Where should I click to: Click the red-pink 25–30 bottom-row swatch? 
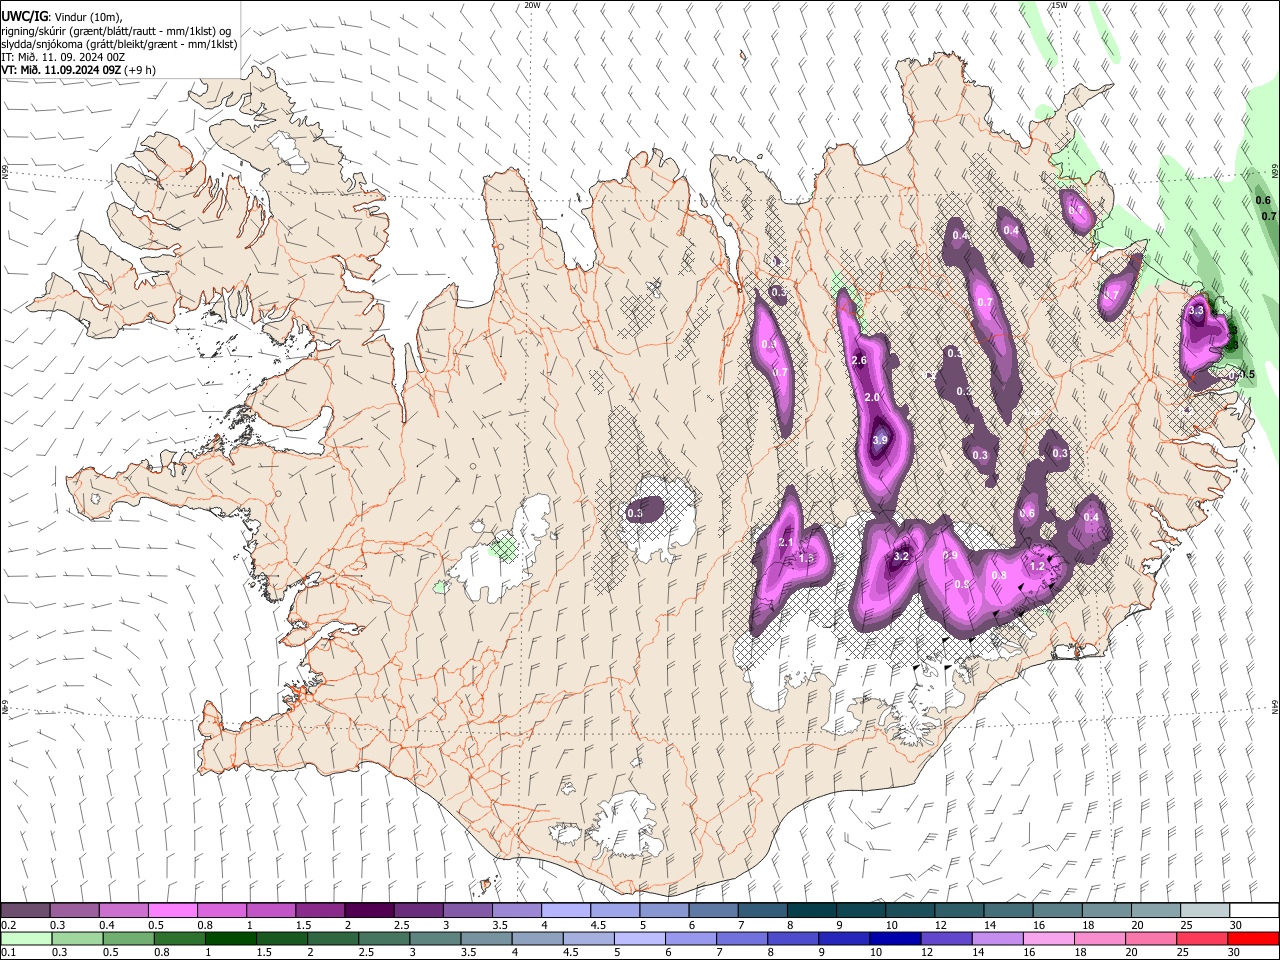(1202, 938)
